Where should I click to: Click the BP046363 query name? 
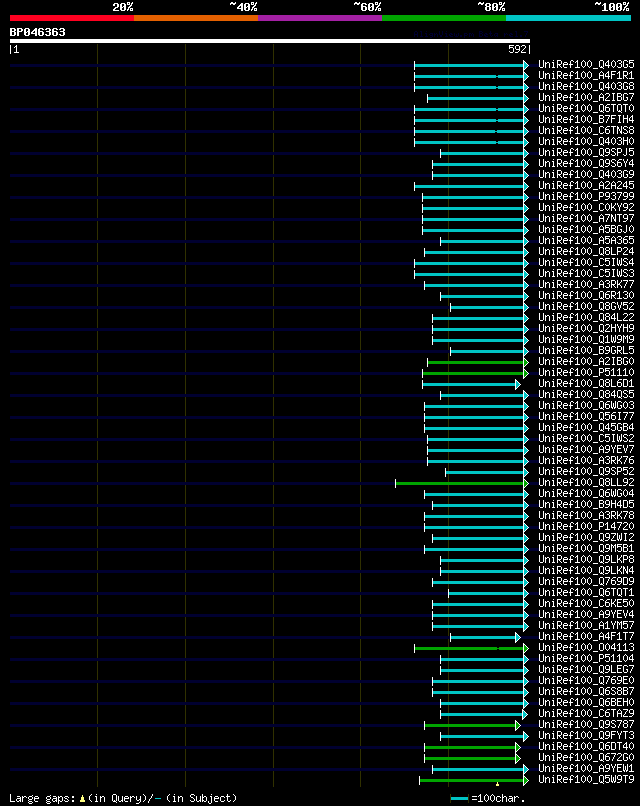(x=38, y=32)
